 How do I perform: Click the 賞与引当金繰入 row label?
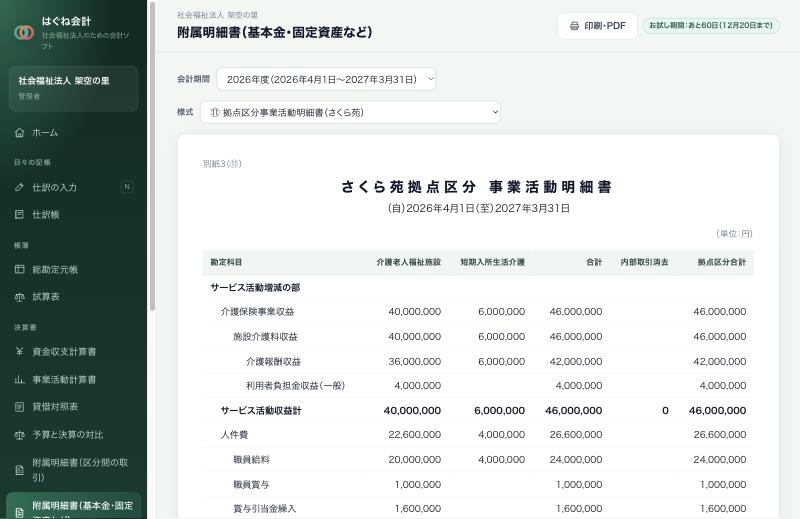coord(264,508)
